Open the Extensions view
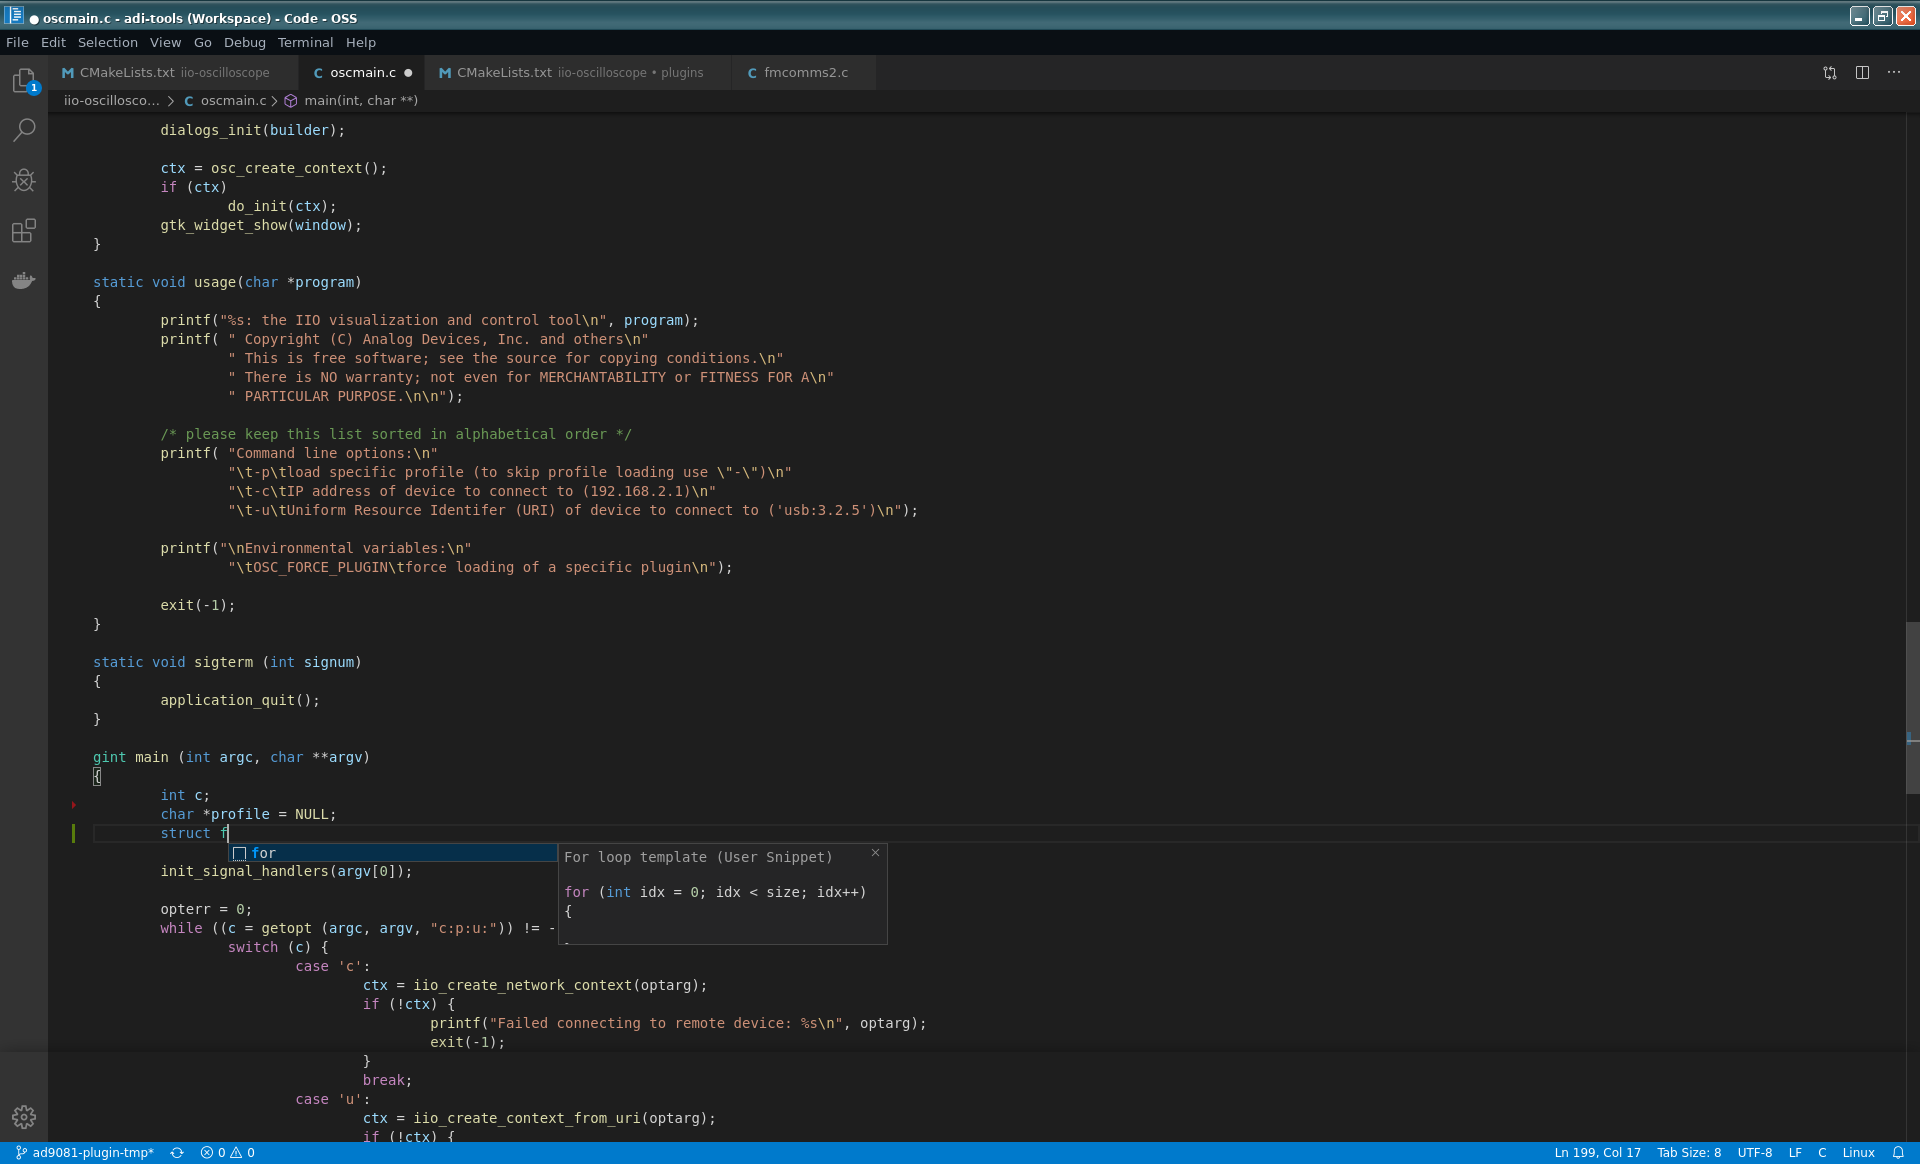This screenshot has width=1920, height=1164. [24, 230]
